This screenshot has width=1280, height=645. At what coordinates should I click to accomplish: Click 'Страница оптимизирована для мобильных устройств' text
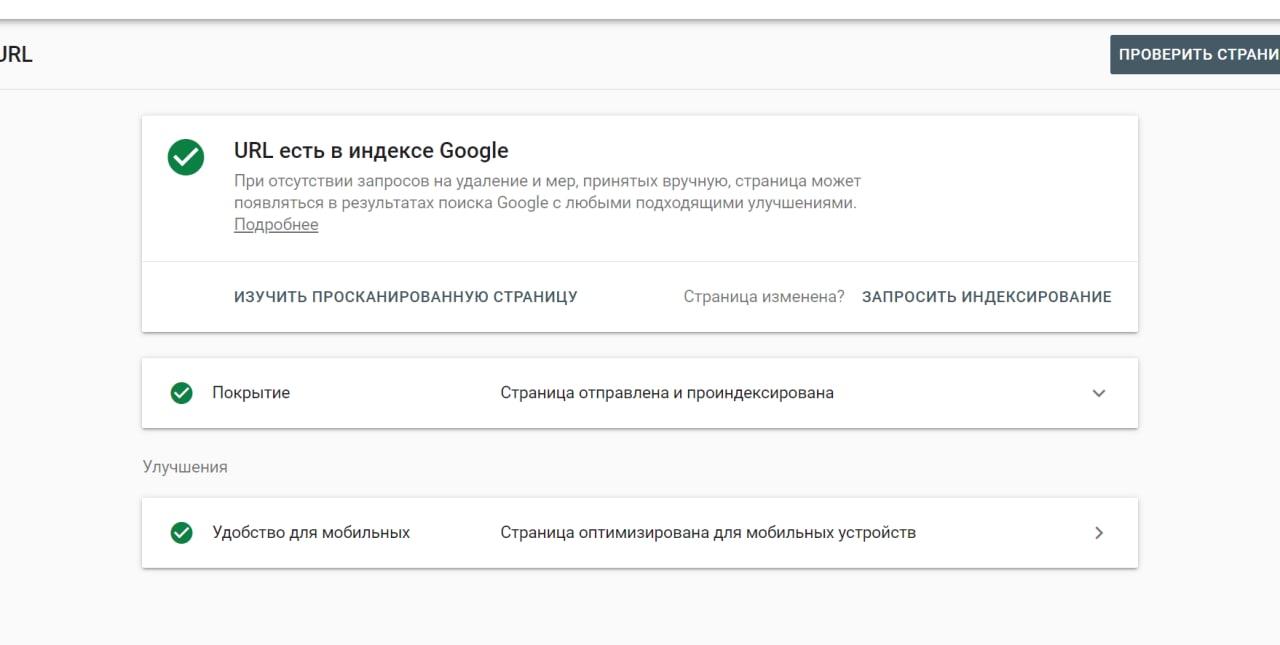click(x=708, y=533)
